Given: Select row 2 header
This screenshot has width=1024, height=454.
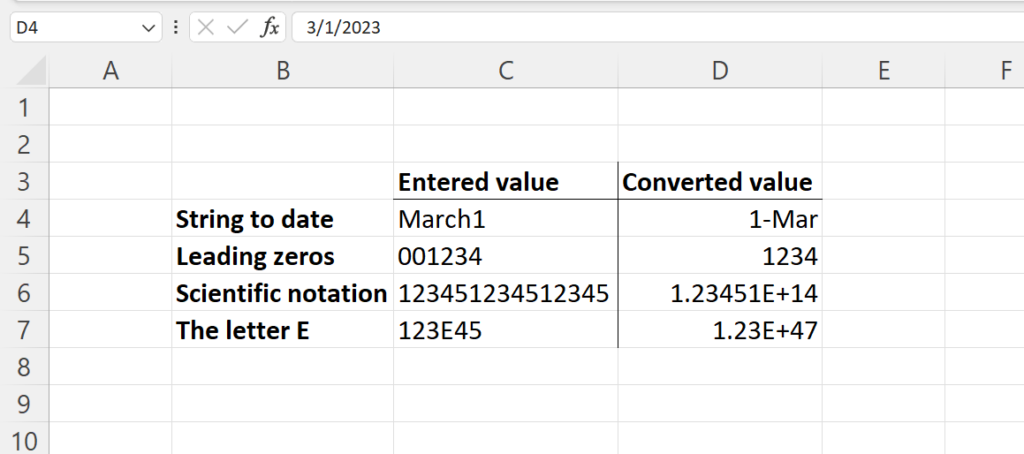Looking at the screenshot, I should [24, 144].
